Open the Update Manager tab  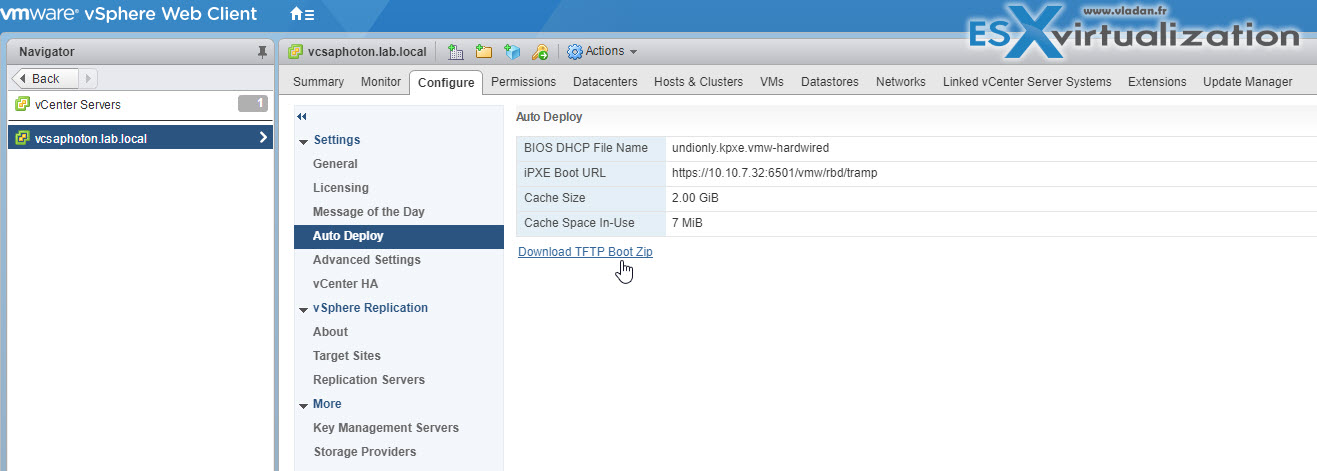tap(1248, 82)
